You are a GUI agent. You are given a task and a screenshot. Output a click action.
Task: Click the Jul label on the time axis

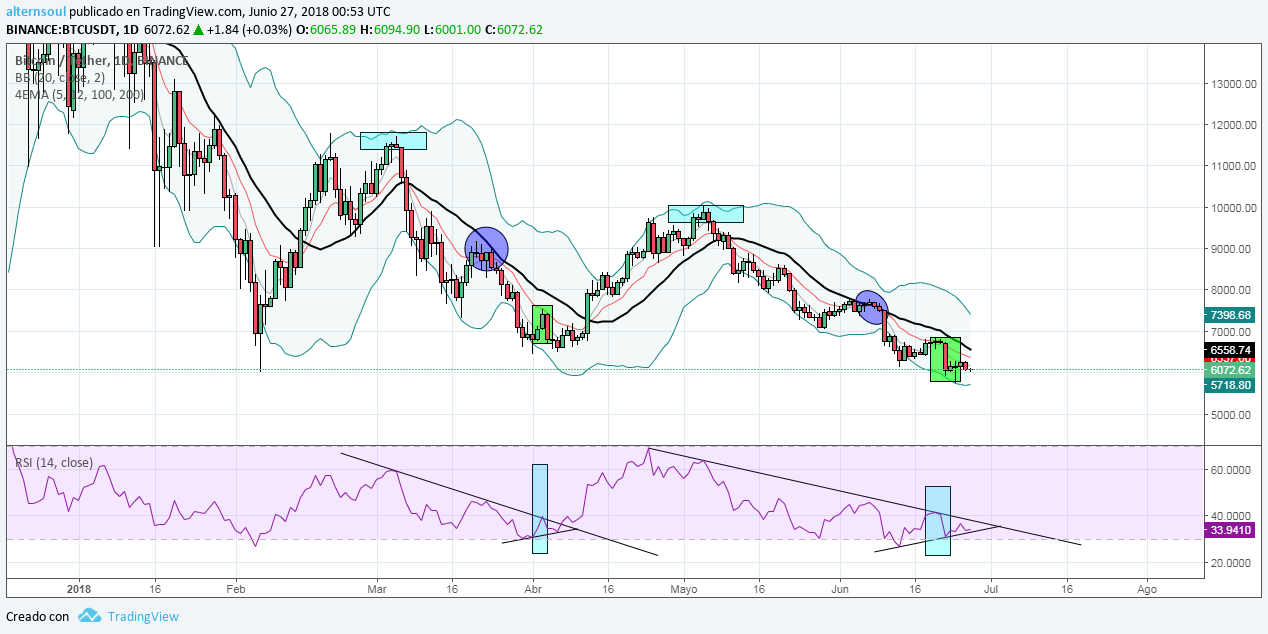[x=991, y=590]
